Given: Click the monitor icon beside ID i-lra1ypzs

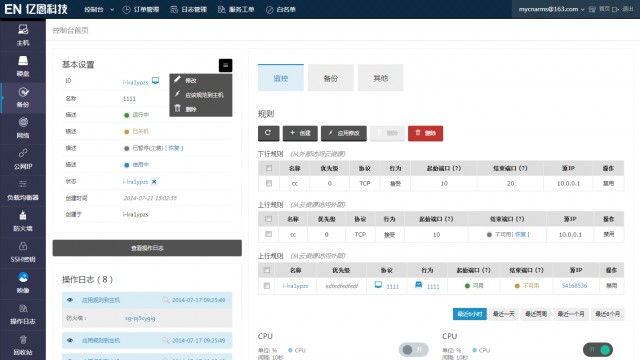Looking at the screenshot, I should pyautogui.click(x=156, y=81).
